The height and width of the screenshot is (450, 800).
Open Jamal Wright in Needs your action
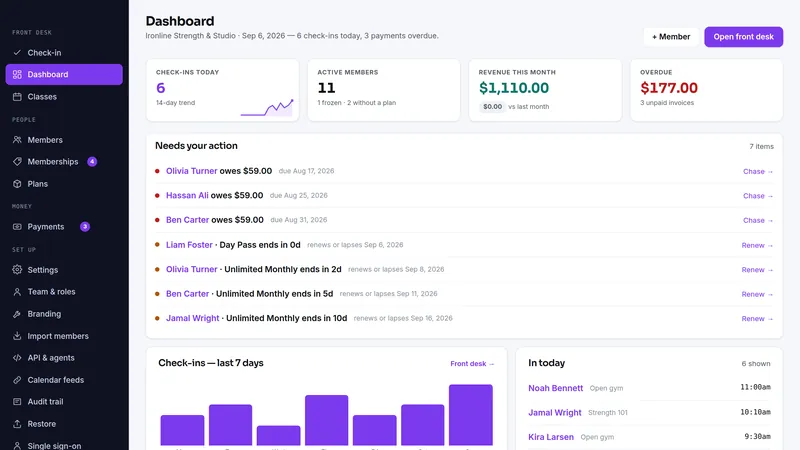click(192, 318)
